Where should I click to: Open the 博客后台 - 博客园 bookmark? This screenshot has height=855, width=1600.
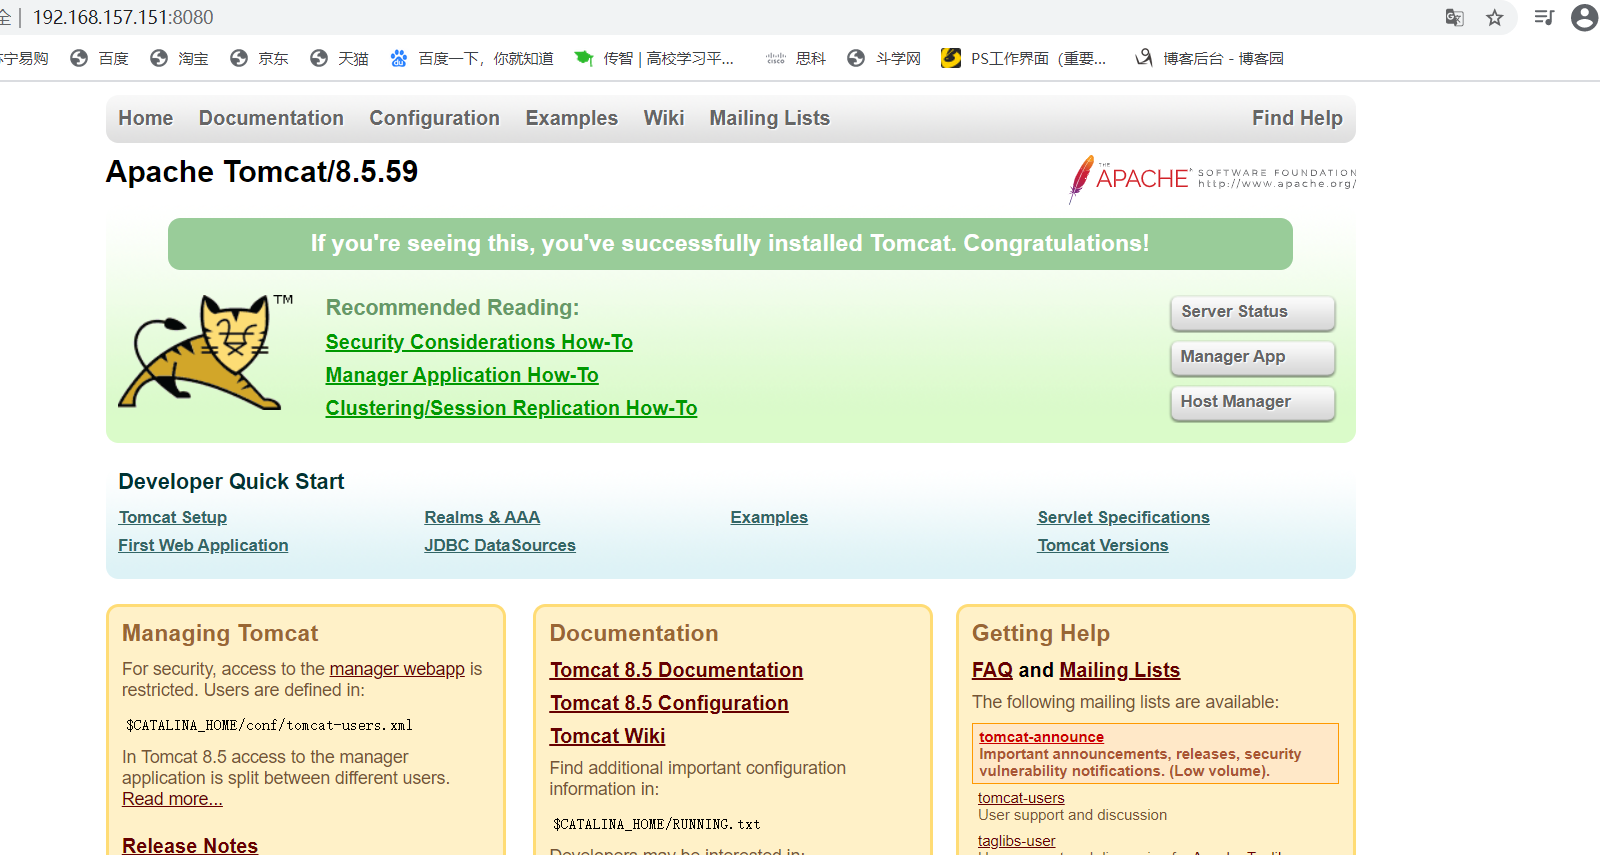1210,59
